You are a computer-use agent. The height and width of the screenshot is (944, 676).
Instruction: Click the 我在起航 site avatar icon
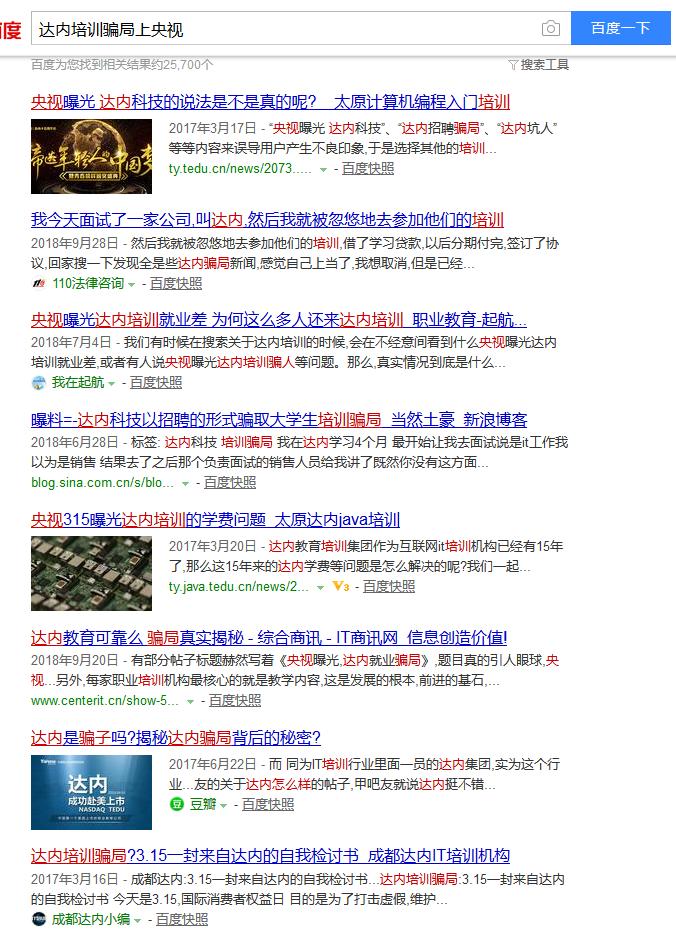39,383
